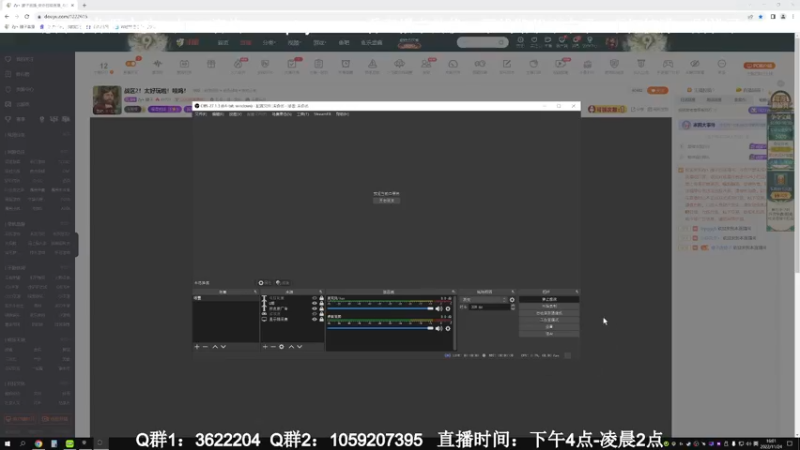Go back in the Chrome browser

coord(7,16)
